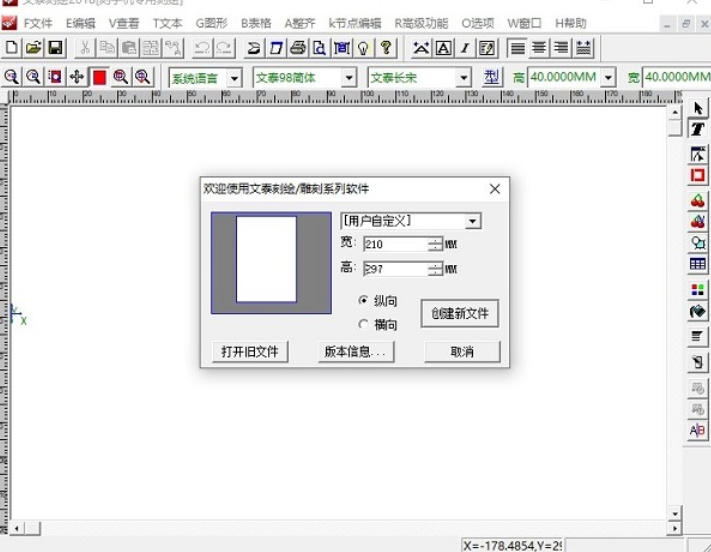Click the 版本信息 button

click(356, 352)
